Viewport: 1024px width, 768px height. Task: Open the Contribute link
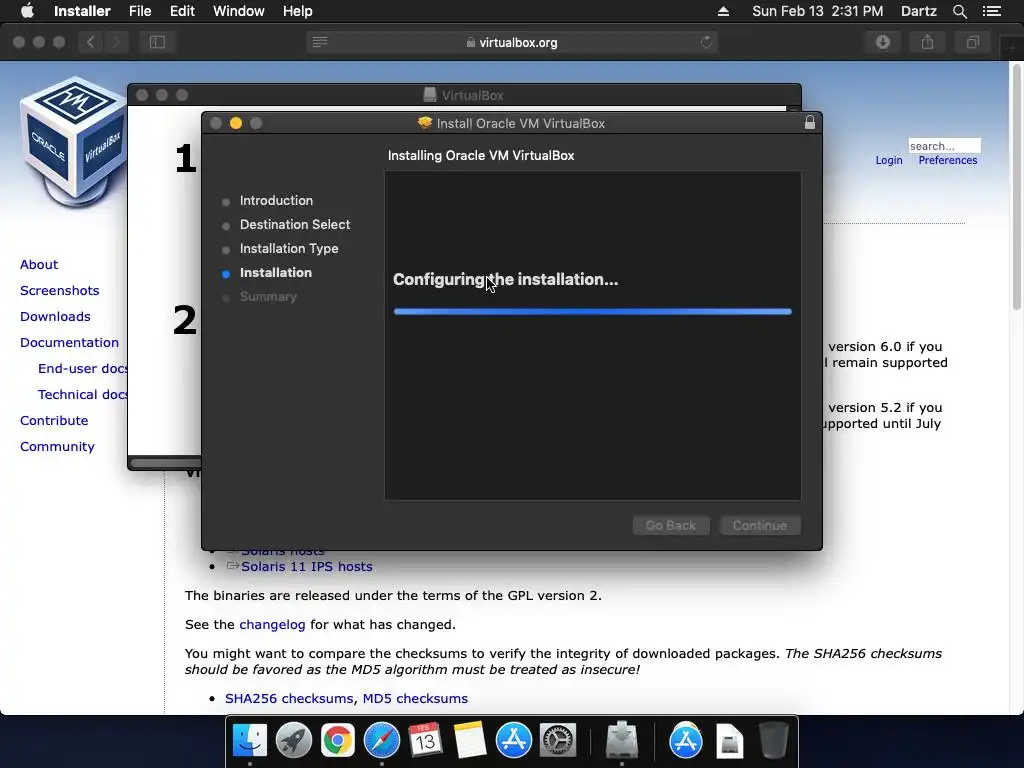coord(54,421)
